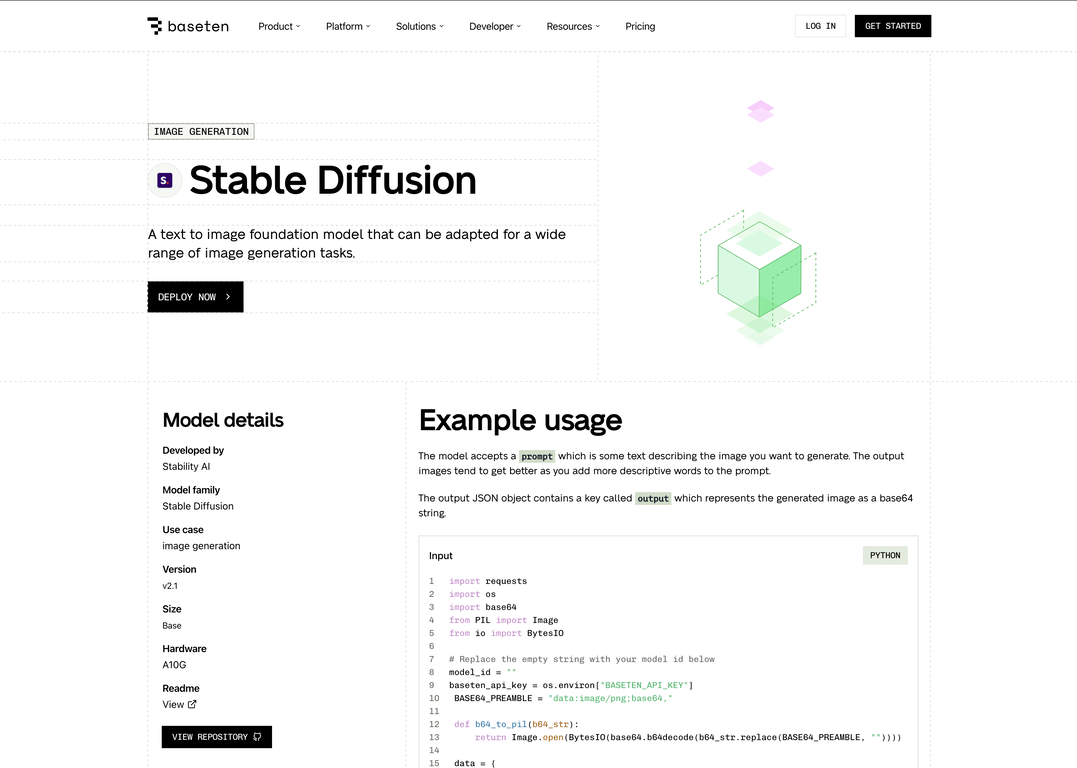This screenshot has height=768, width=1077.
Task: Click the DEPLOY NOW button
Action: click(x=195, y=297)
